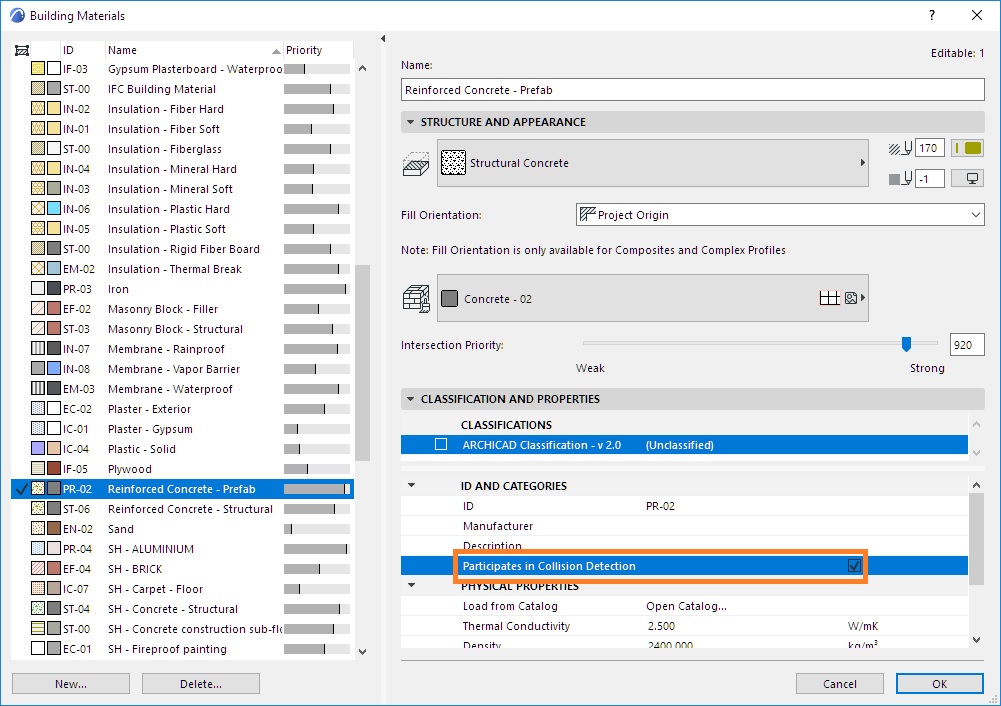Click the material Name input field
Screen dimensions: 1001x706
(x=693, y=90)
